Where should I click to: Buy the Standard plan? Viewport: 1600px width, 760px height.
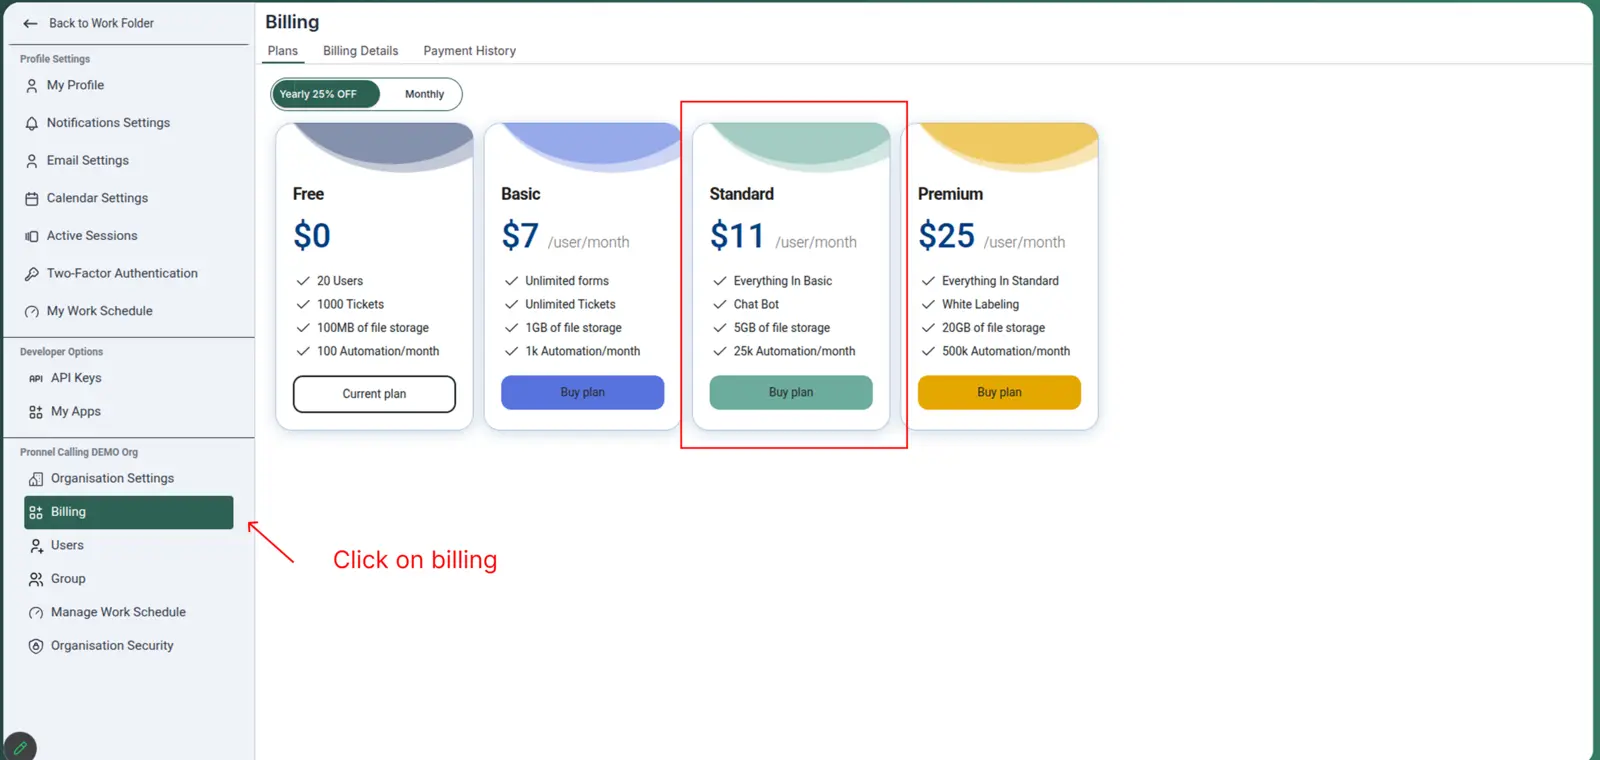(790, 392)
